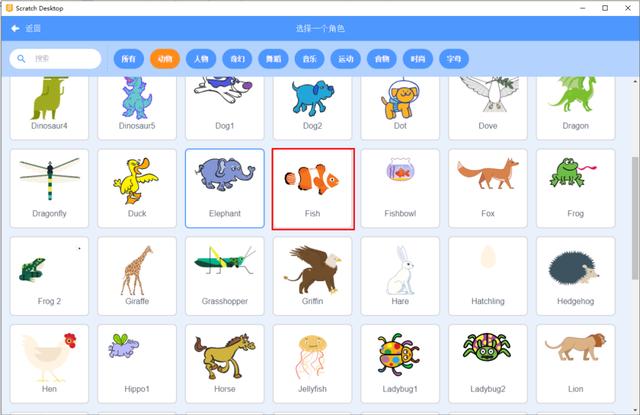
Task: Click the vertical scrollbar thumb
Action: tap(635, 218)
